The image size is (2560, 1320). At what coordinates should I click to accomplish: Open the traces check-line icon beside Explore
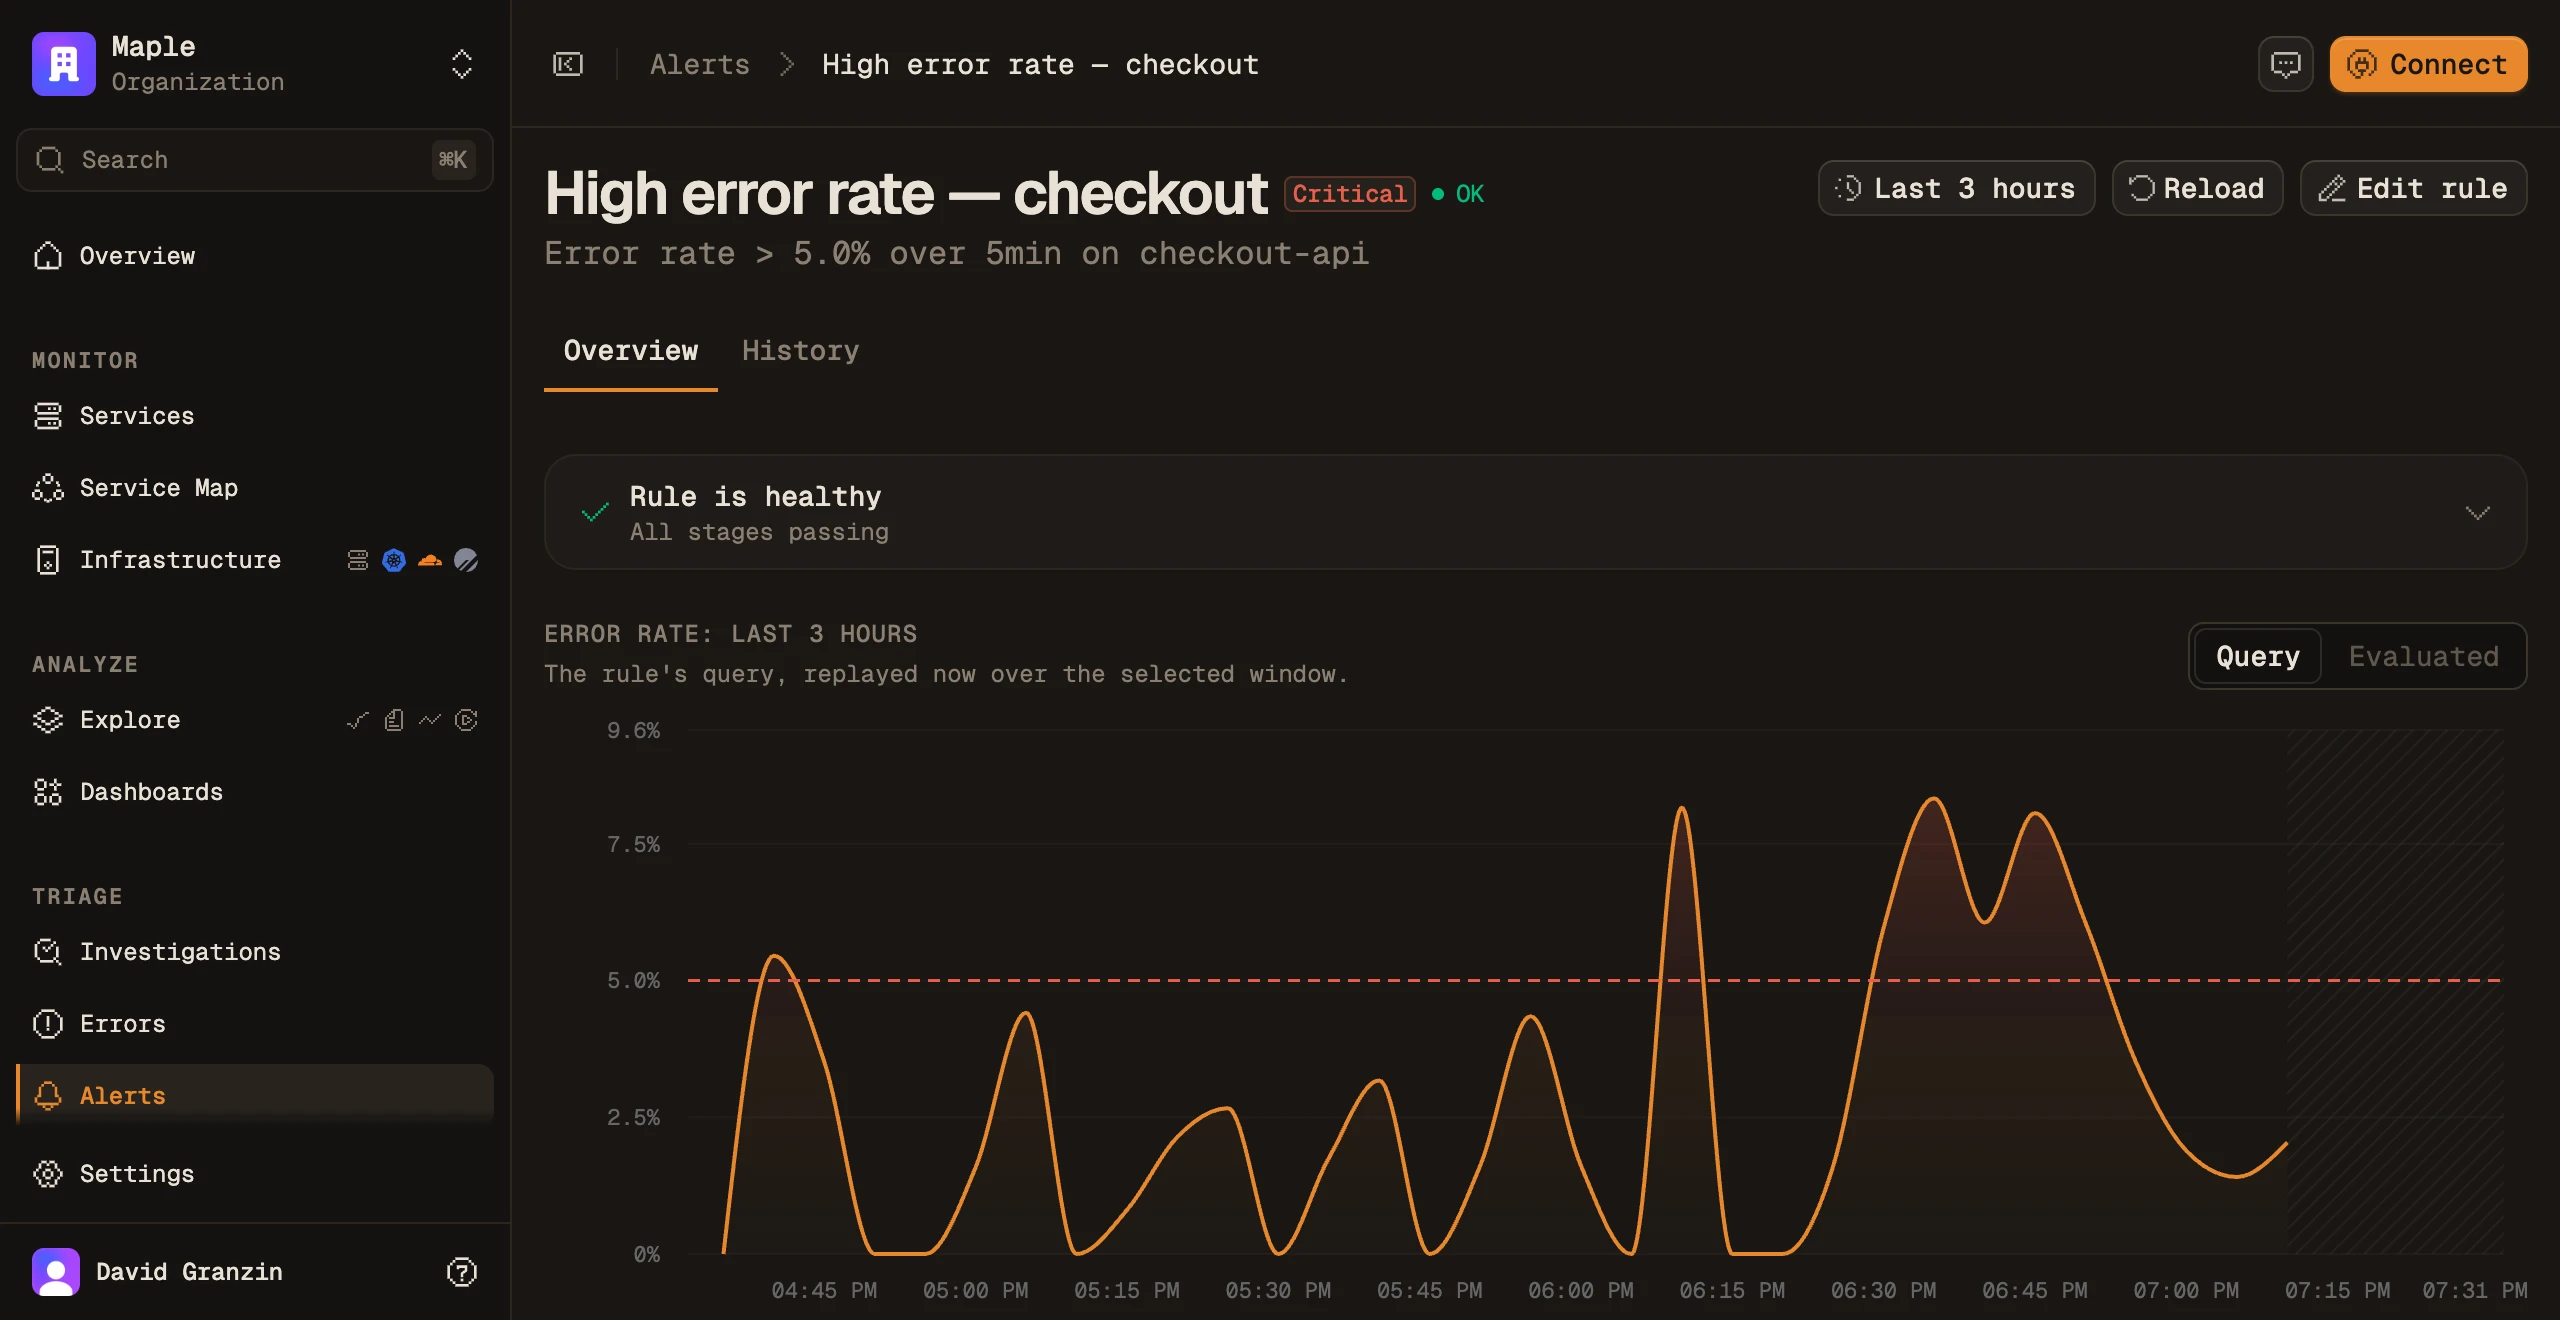click(x=358, y=720)
